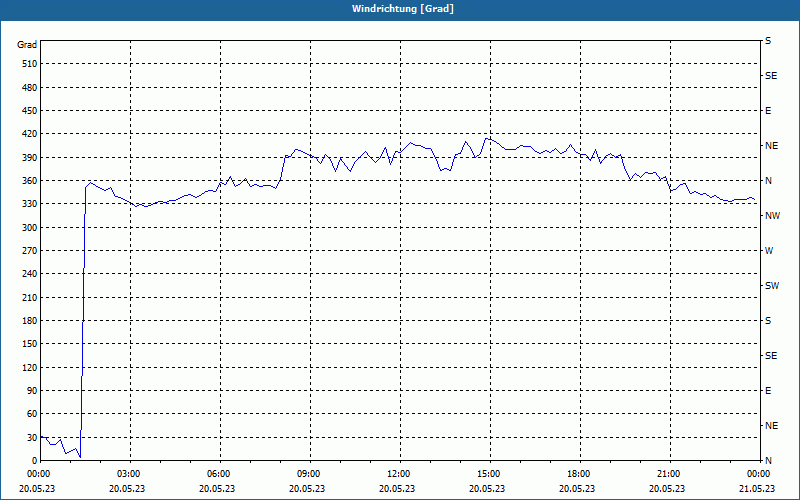
Task: Click the 240 y-axis tick label
Action: (x=30, y=274)
